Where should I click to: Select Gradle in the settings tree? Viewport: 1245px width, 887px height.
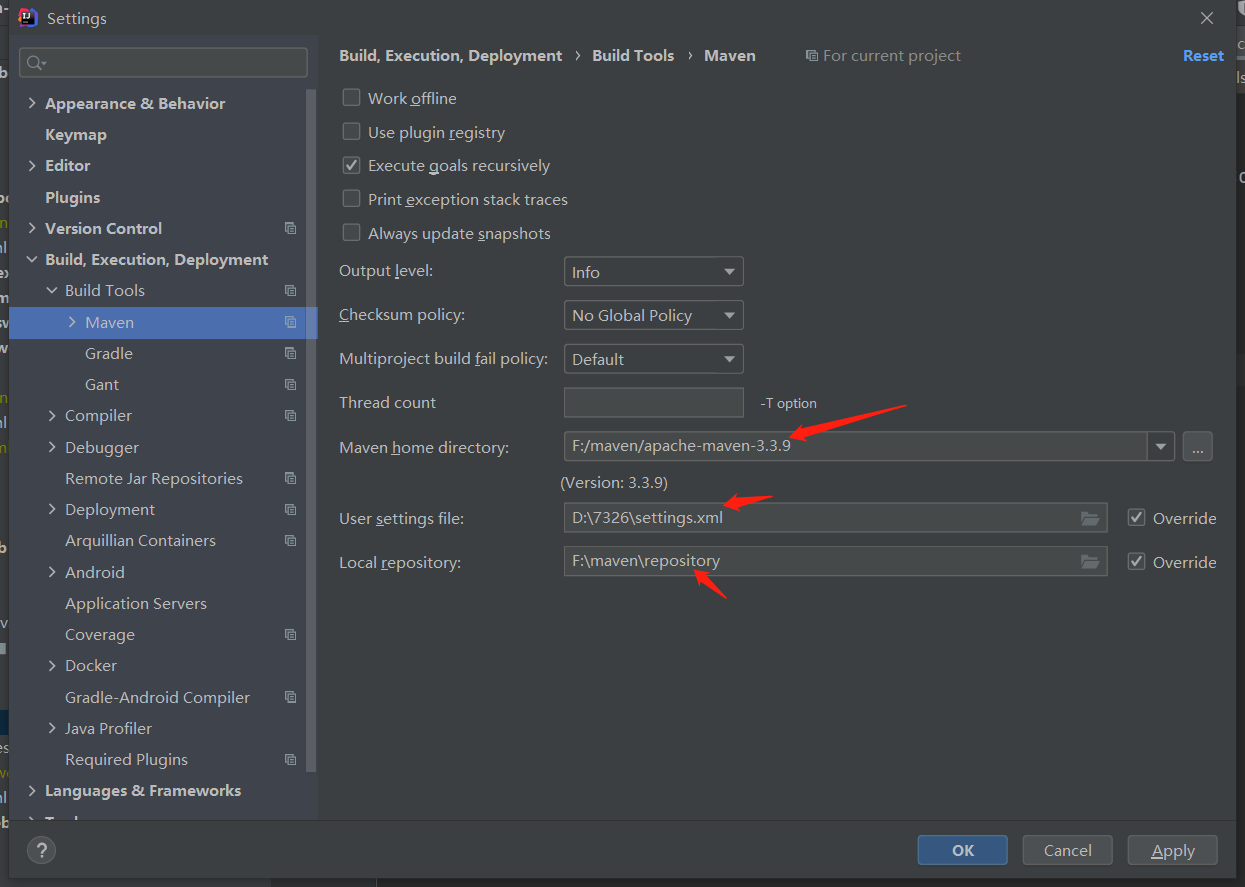(108, 352)
